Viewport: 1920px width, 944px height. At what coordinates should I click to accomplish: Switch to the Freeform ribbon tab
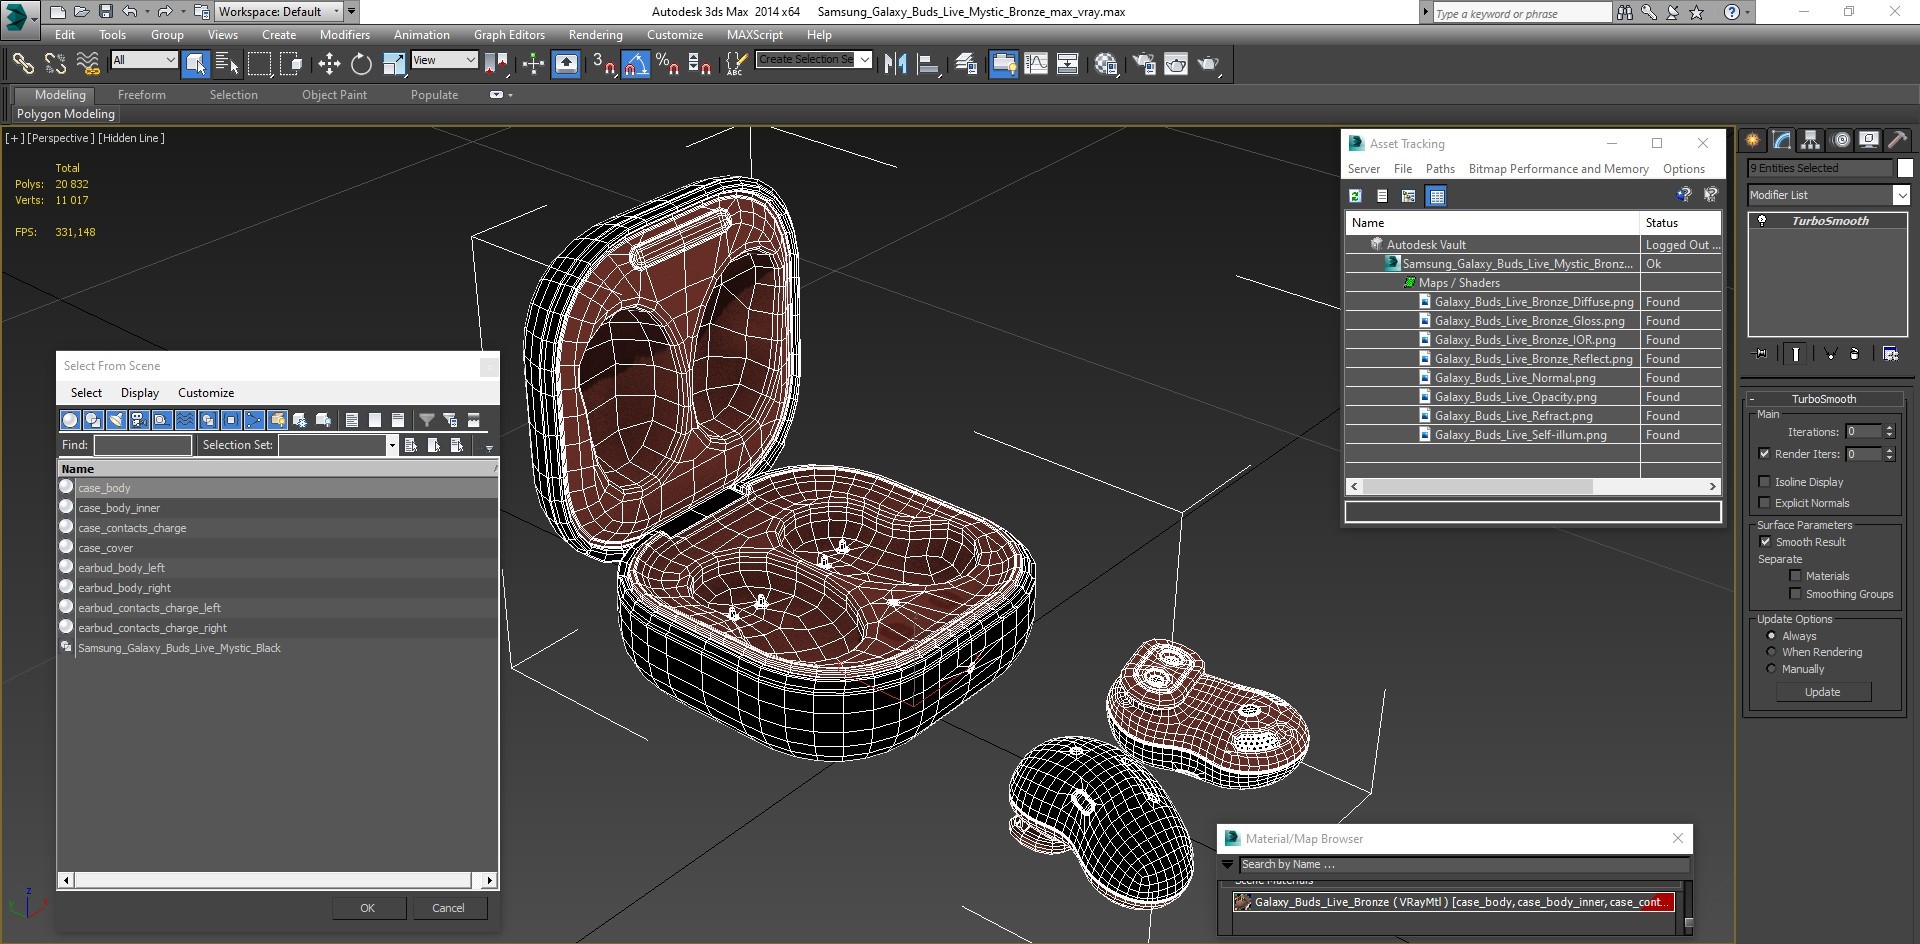click(x=141, y=95)
